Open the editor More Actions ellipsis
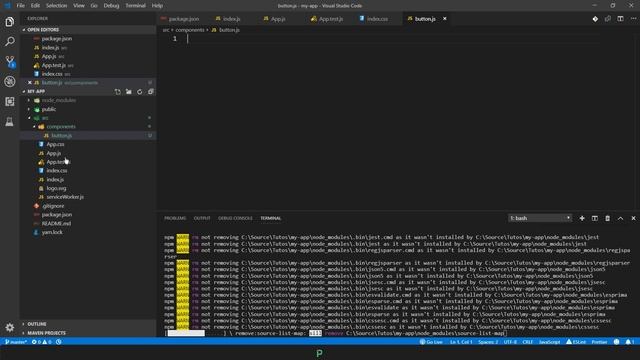 633,19
